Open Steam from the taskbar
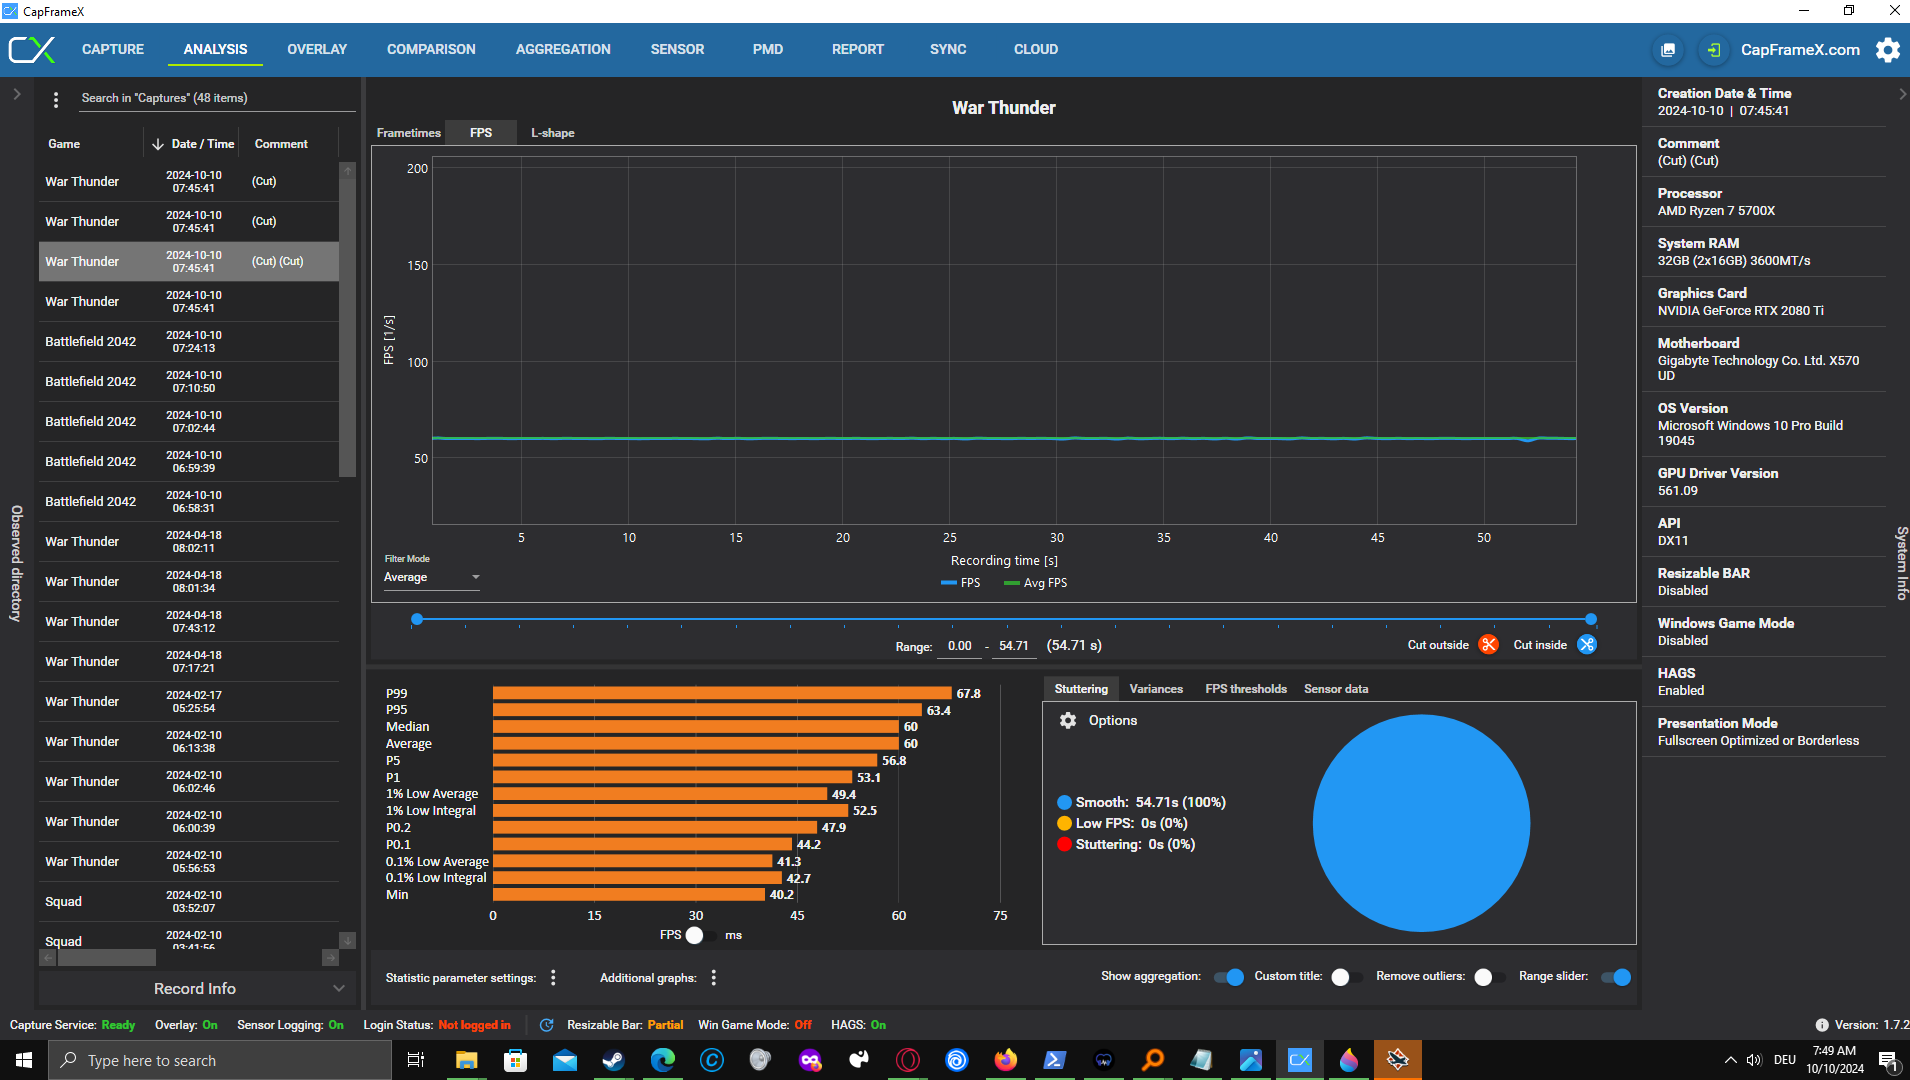 [613, 1060]
